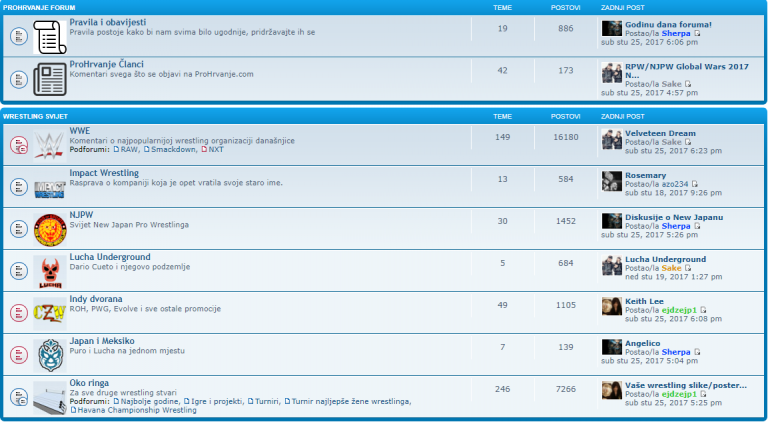Click the red unread status icon beside Indy dvorana
Viewport: 768px width, 422px height.
coord(19,313)
